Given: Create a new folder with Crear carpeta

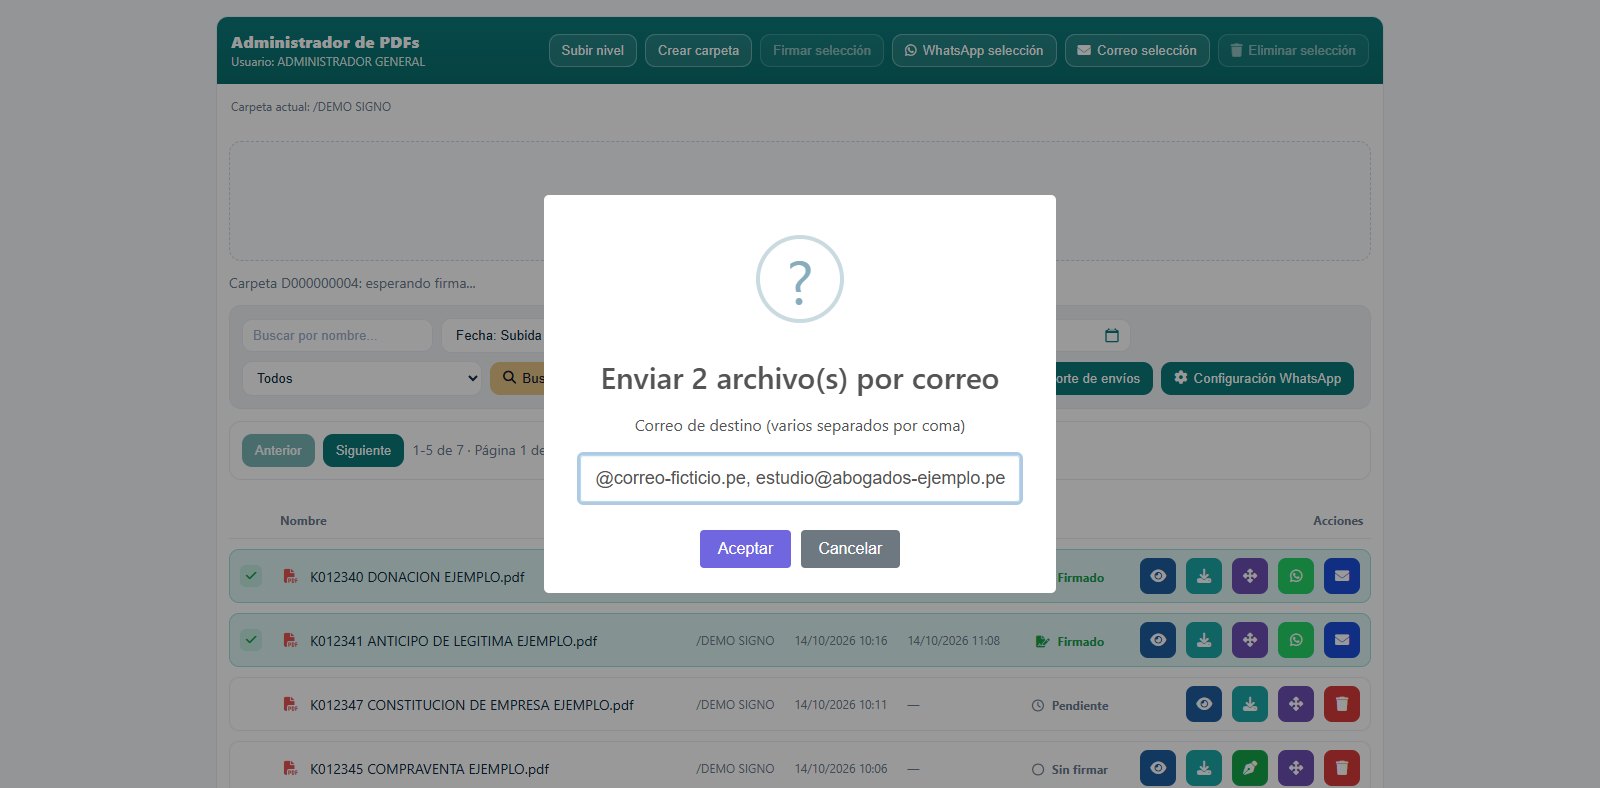Looking at the screenshot, I should pyautogui.click(x=699, y=50).
